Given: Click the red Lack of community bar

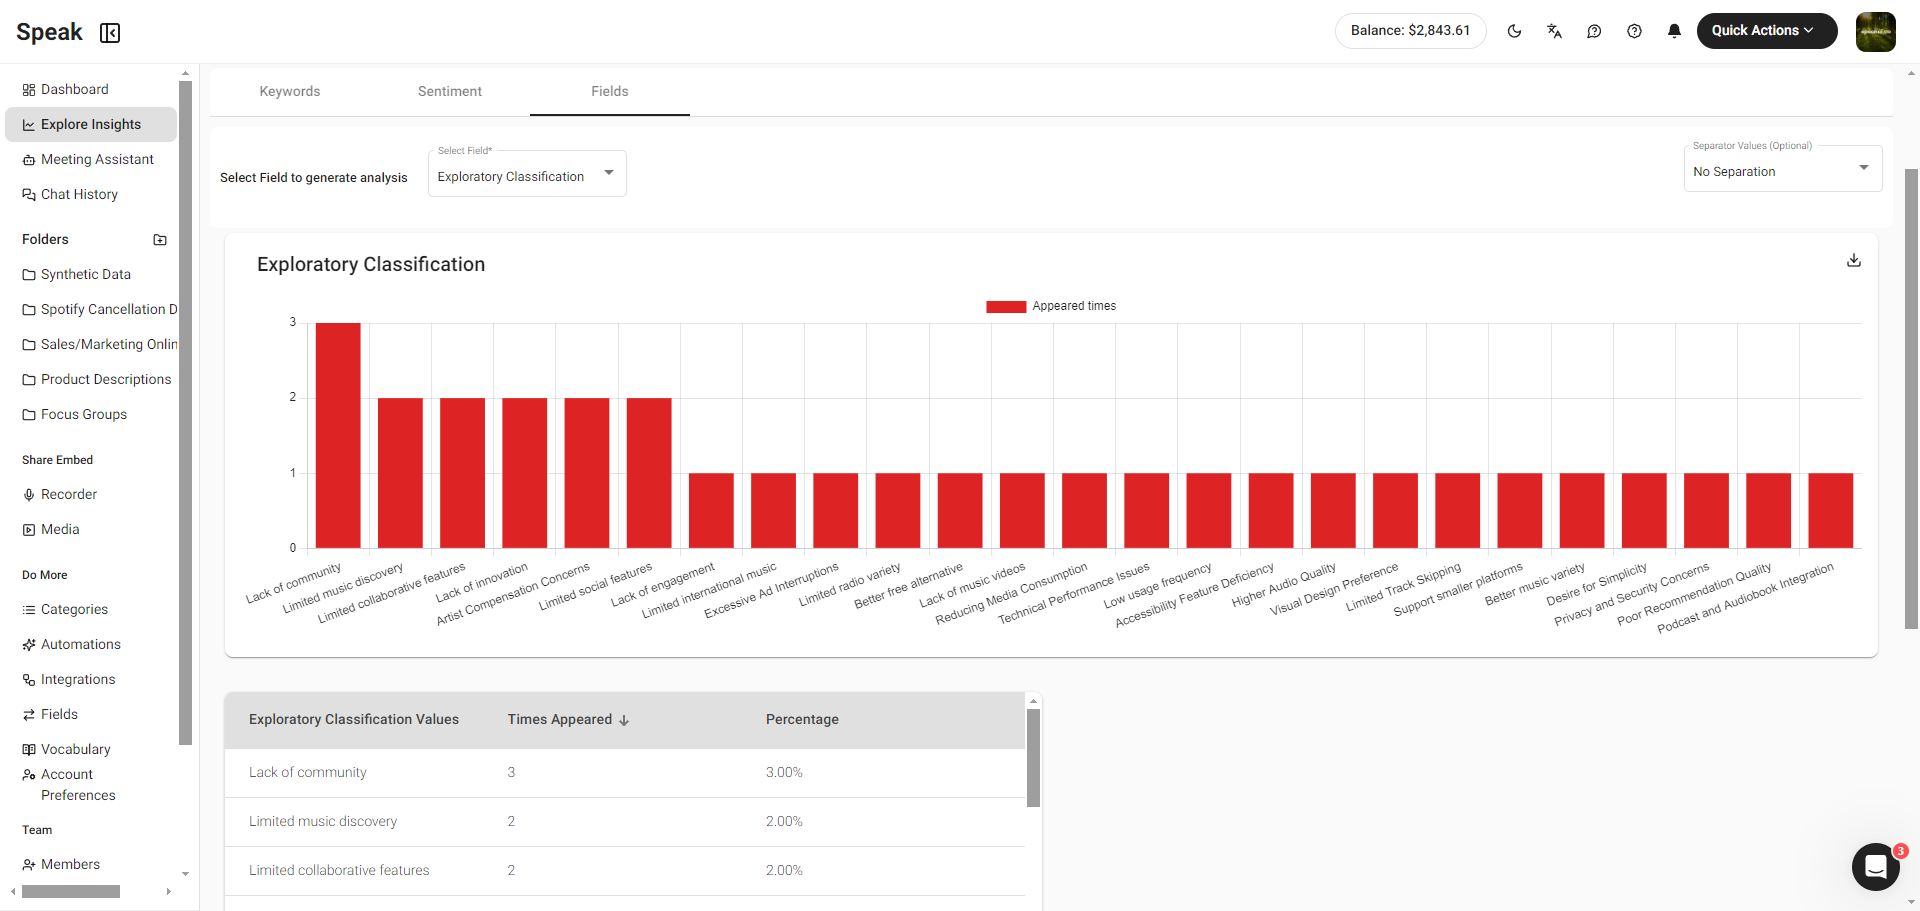Looking at the screenshot, I should coord(338,435).
